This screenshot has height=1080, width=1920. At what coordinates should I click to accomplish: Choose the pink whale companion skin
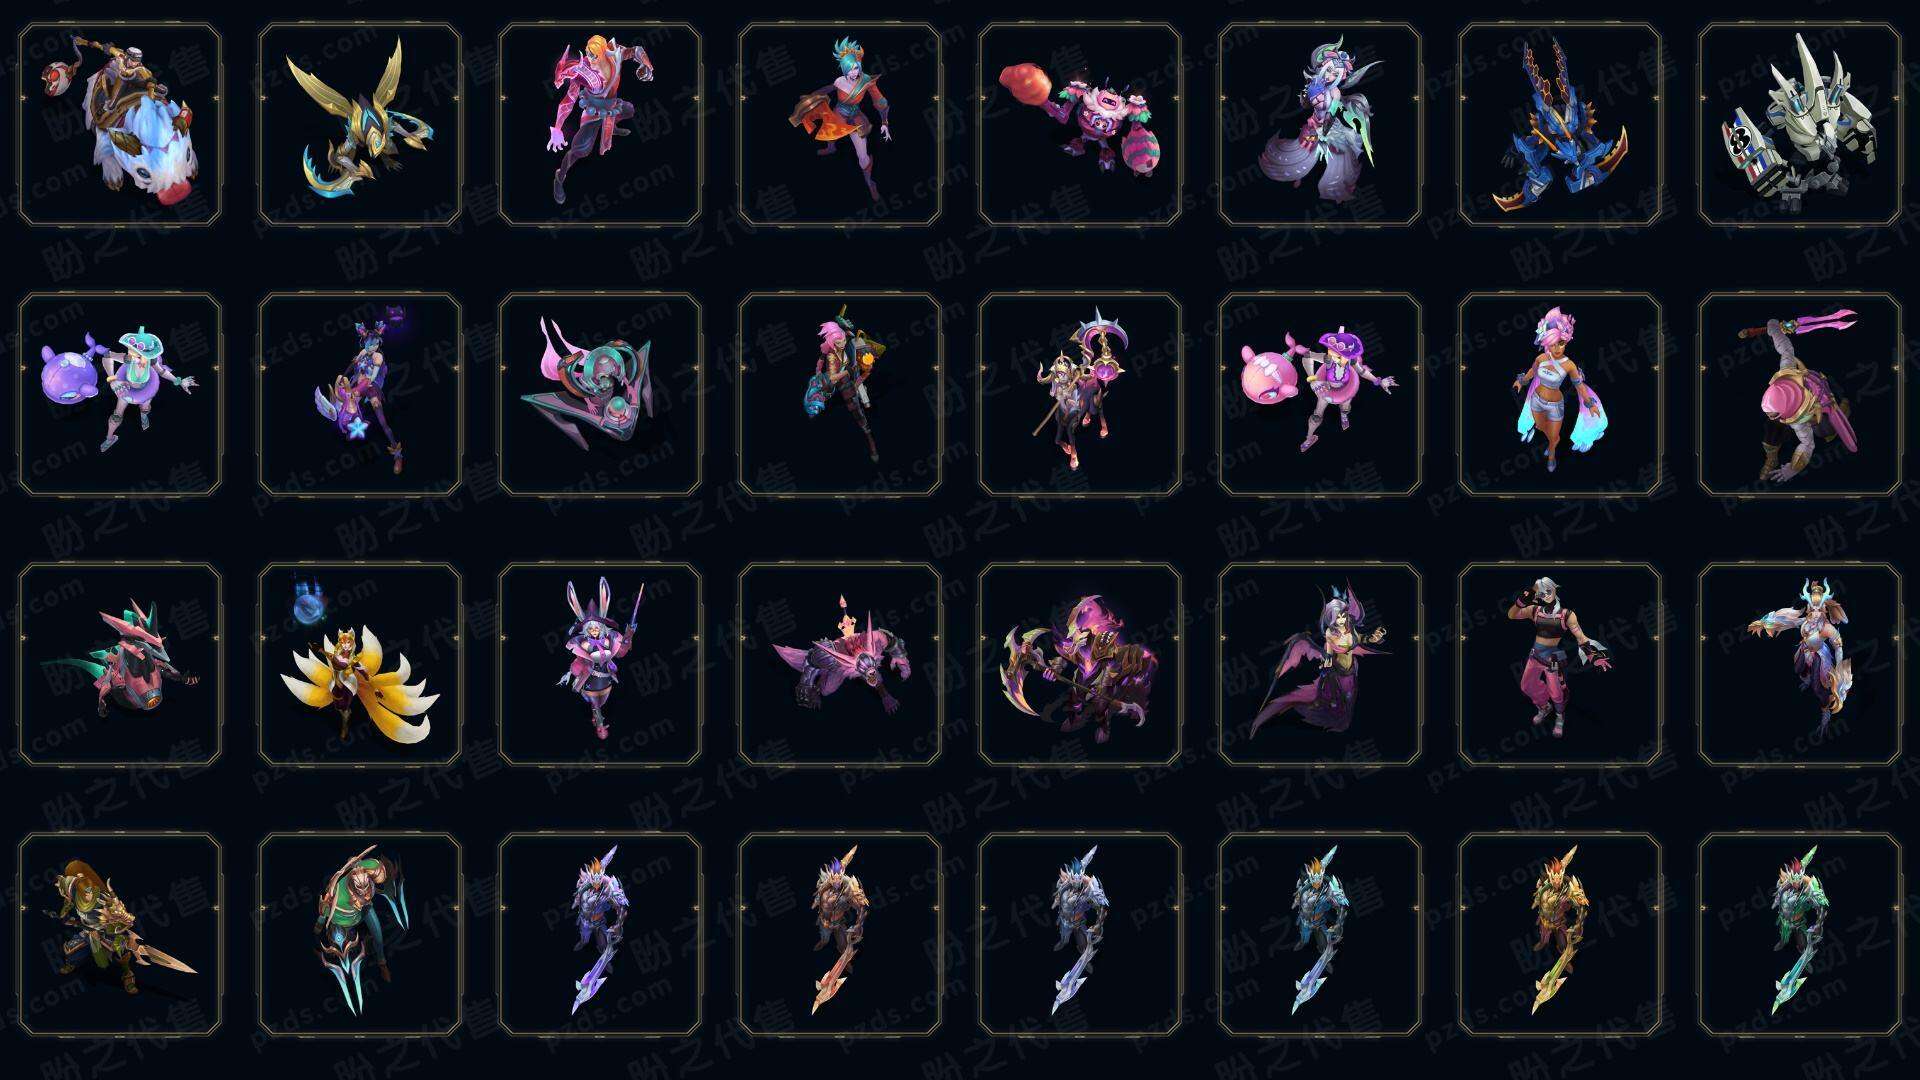[x=1320, y=394]
